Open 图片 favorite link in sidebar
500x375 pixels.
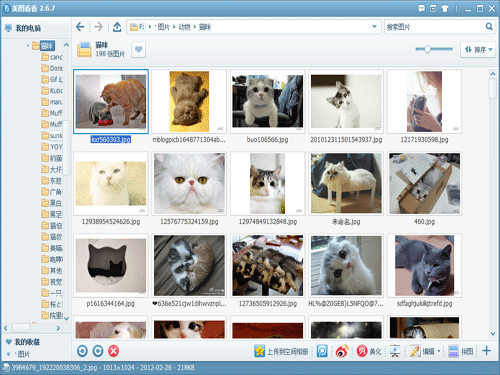(x=23, y=354)
